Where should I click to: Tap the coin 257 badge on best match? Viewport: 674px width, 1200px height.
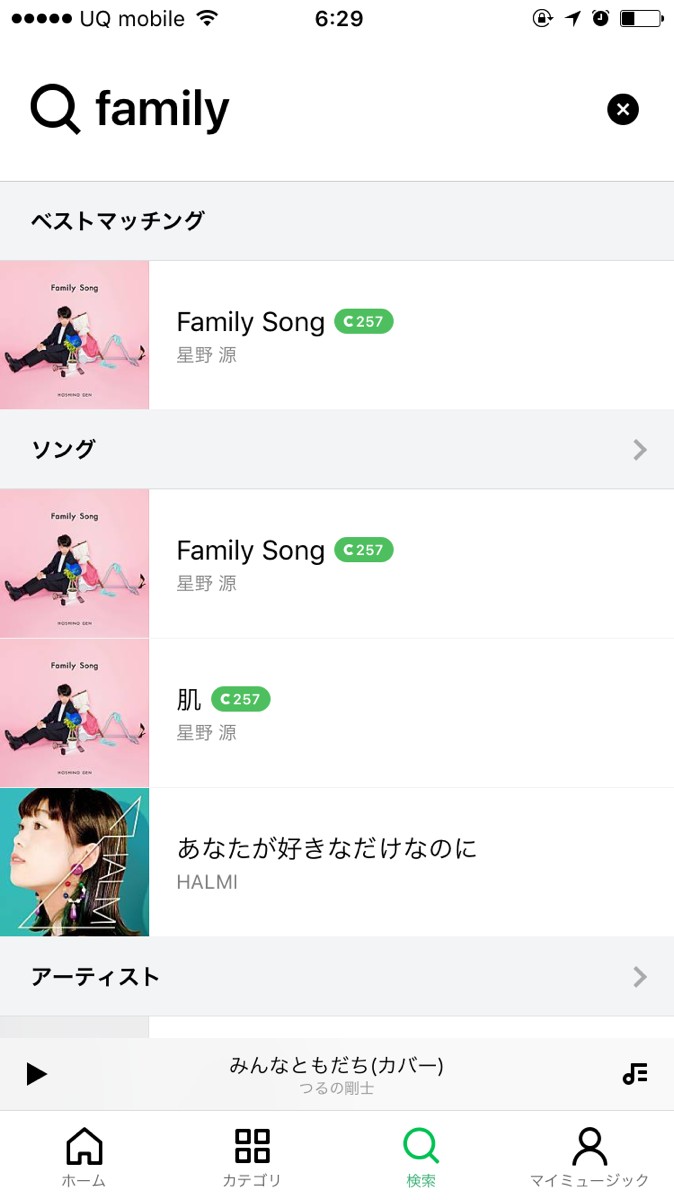pos(364,322)
